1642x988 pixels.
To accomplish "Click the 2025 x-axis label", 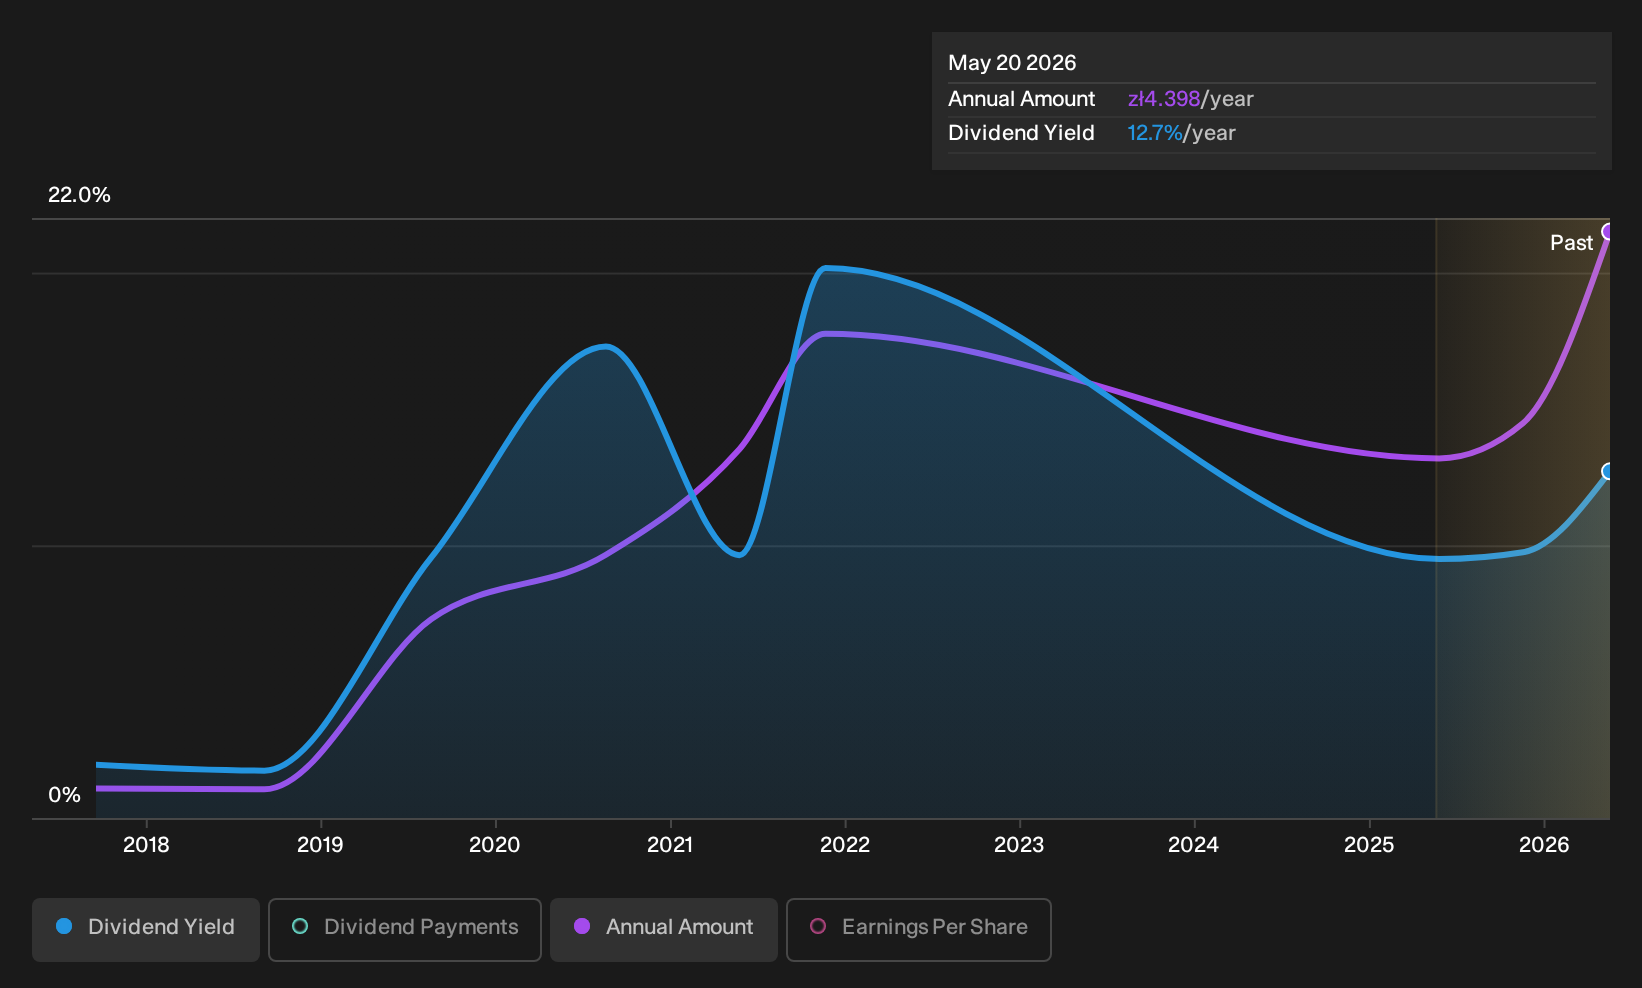I will (x=1369, y=845).
